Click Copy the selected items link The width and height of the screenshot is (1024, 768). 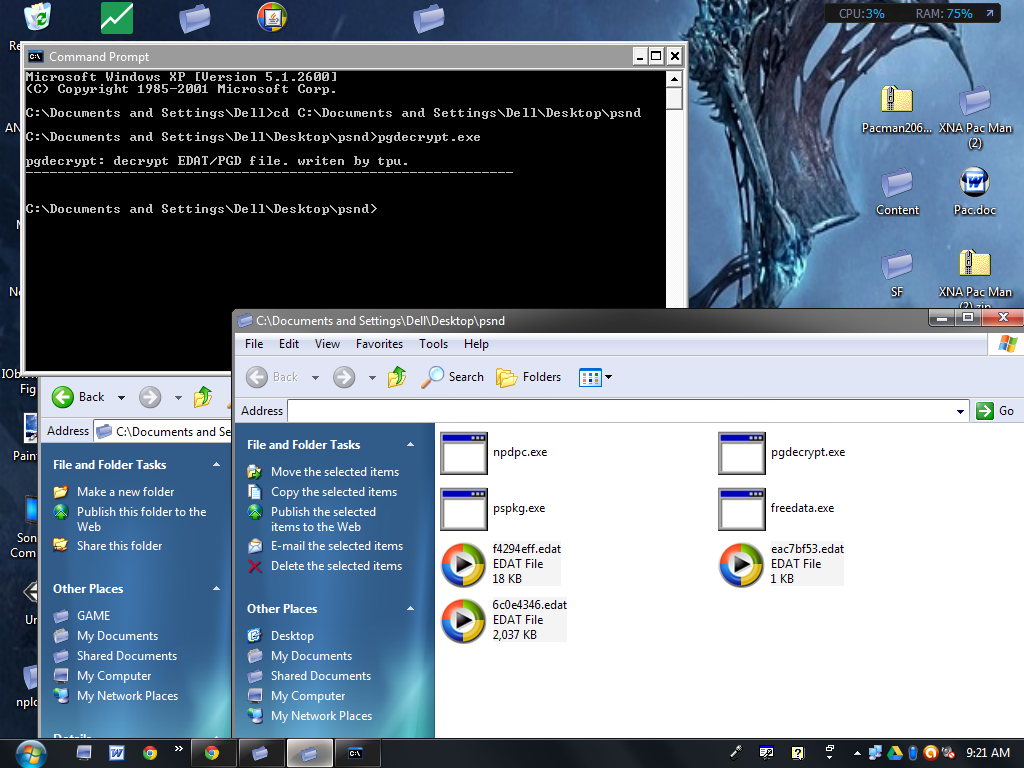click(x=334, y=492)
